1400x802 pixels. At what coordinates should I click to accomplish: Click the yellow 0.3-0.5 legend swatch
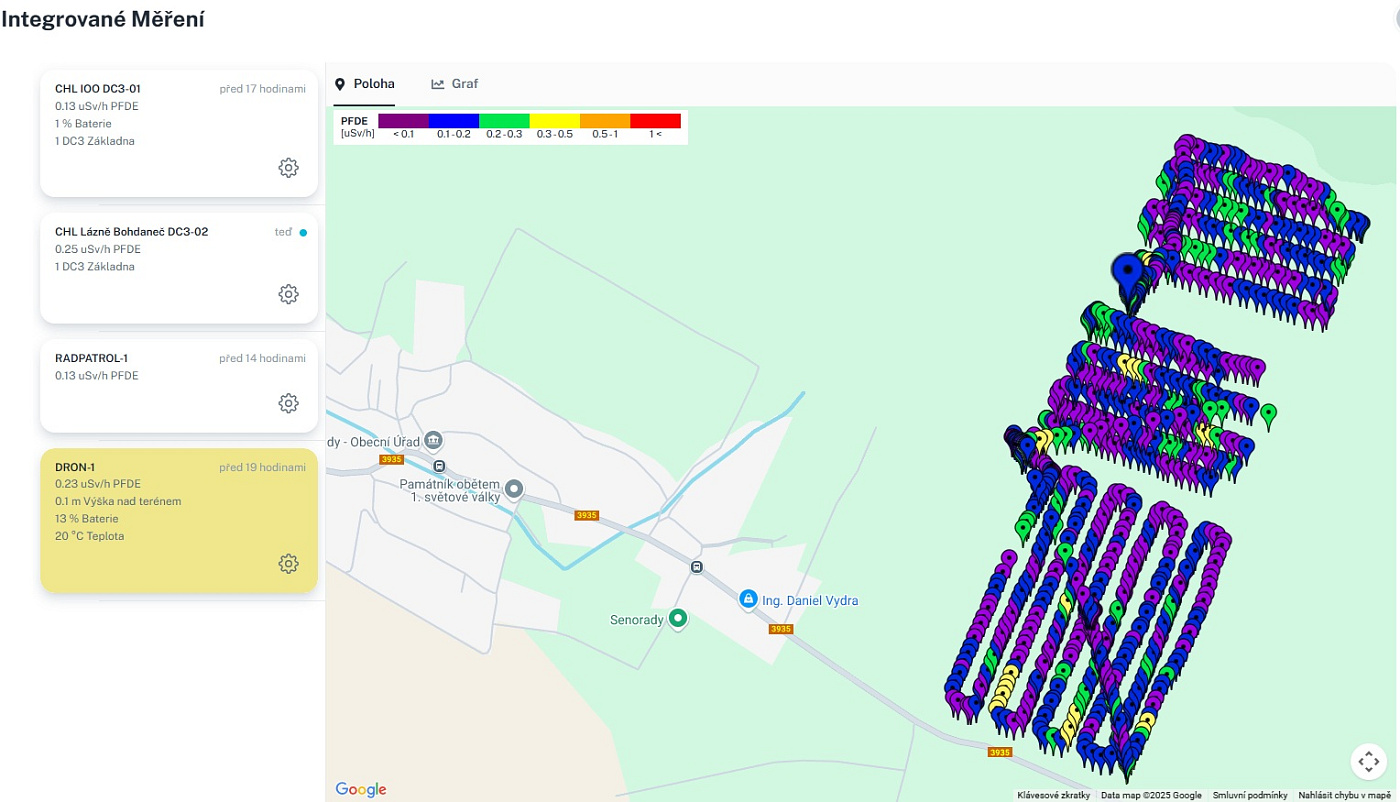tap(554, 121)
